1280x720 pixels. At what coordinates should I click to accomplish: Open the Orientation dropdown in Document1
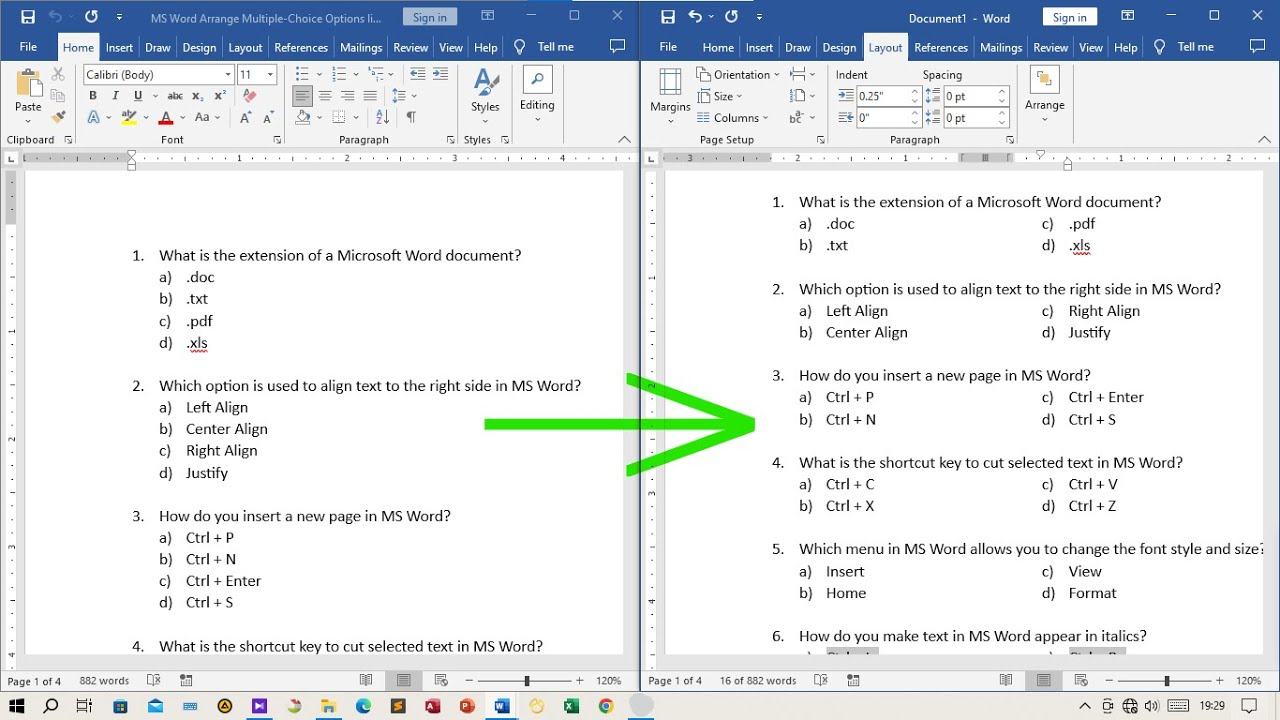point(740,75)
